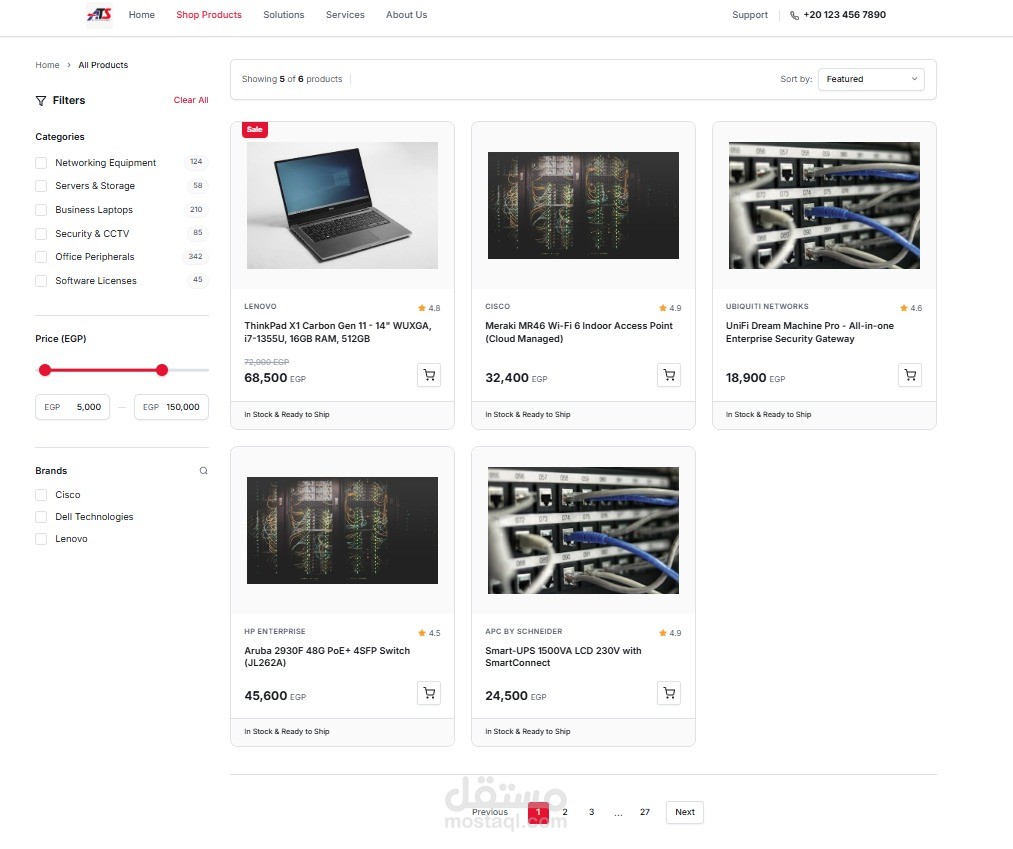Open the Services menu item
This screenshot has height=849, width=1013.
(345, 15)
